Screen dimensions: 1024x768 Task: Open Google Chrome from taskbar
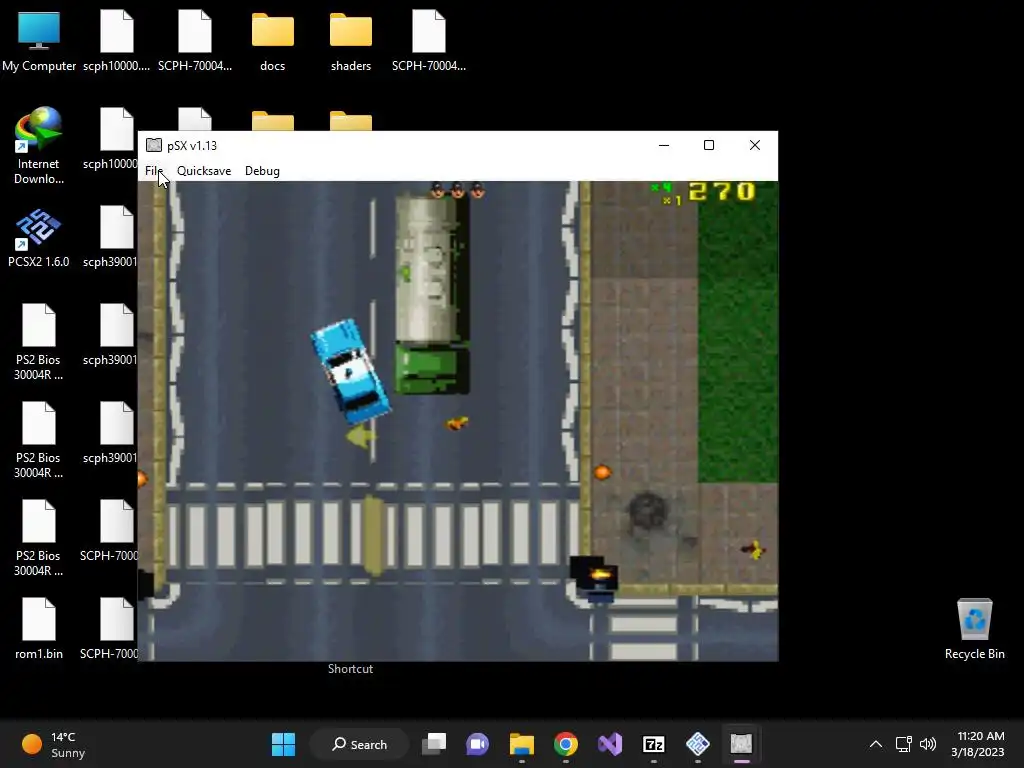tap(566, 744)
